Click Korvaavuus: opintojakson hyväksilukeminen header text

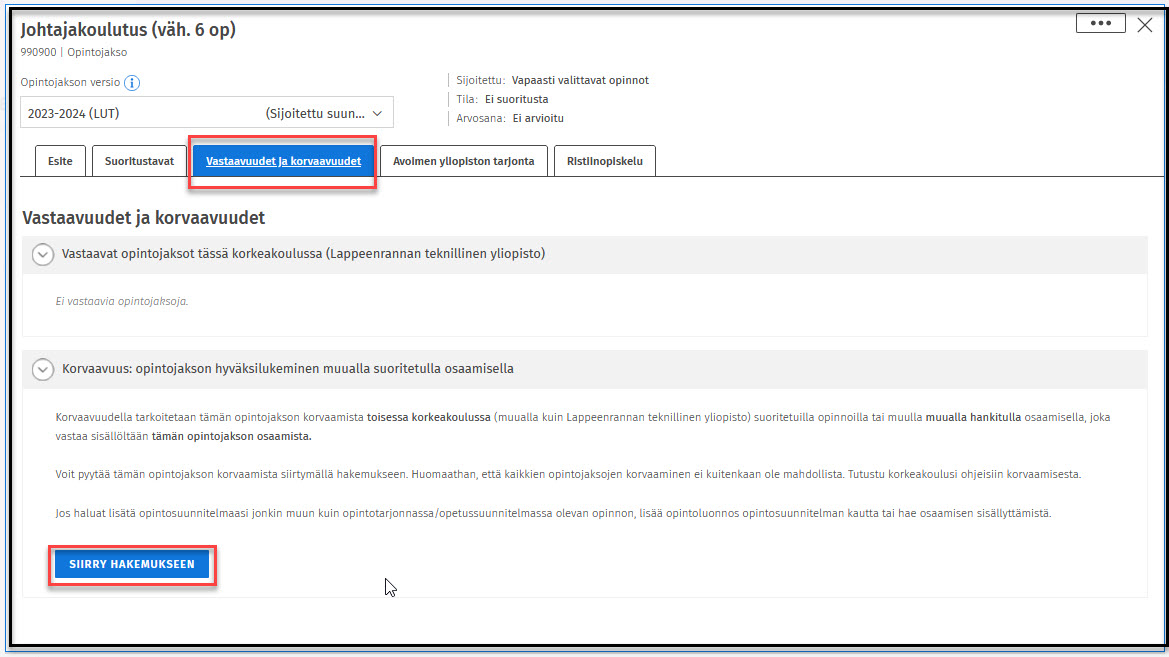[288, 368]
